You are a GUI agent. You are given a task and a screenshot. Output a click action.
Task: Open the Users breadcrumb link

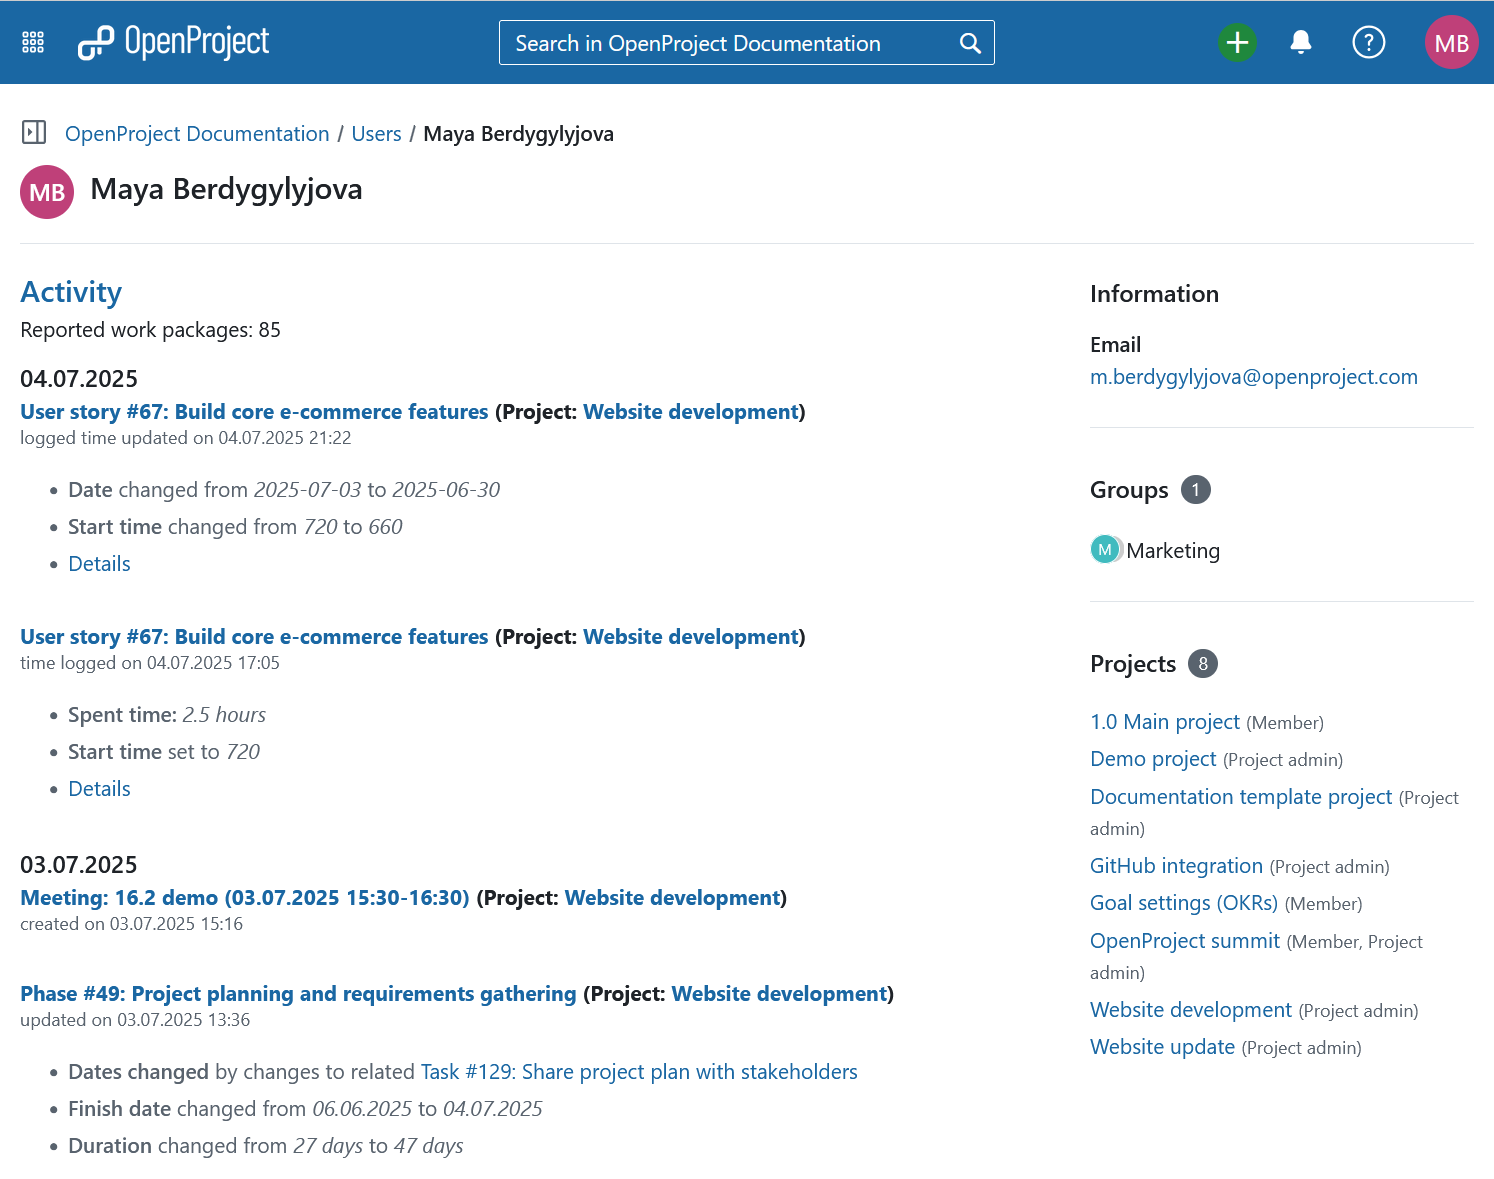(376, 133)
